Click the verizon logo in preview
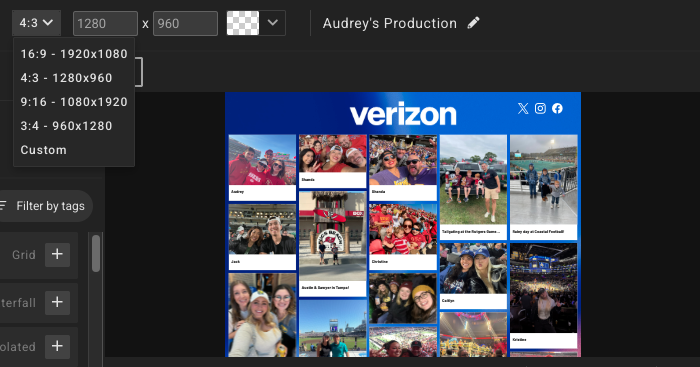The image size is (700, 367). pyautogui.click(x=403, y=115)
